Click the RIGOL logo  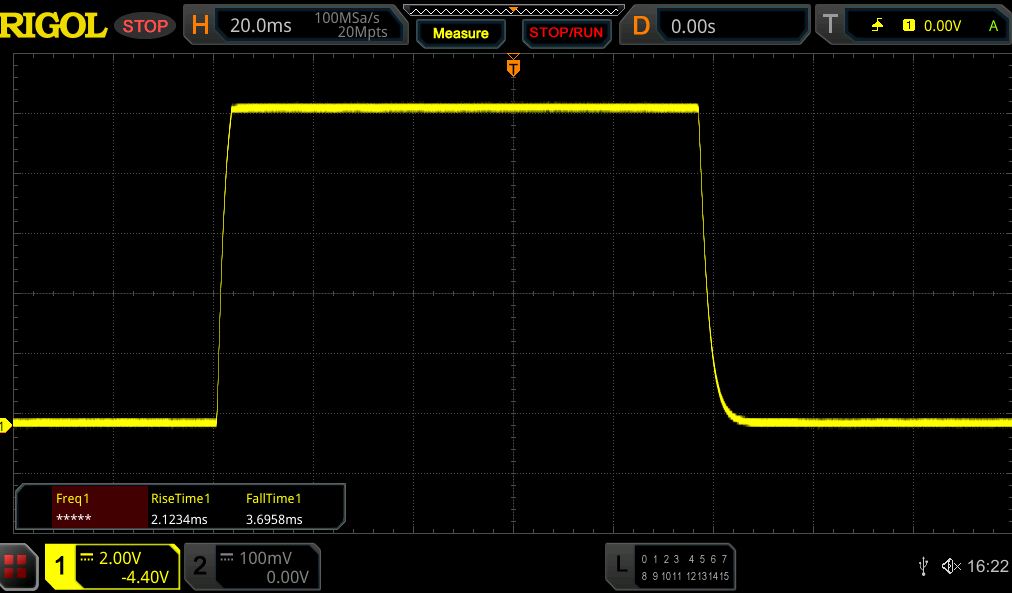53,26
